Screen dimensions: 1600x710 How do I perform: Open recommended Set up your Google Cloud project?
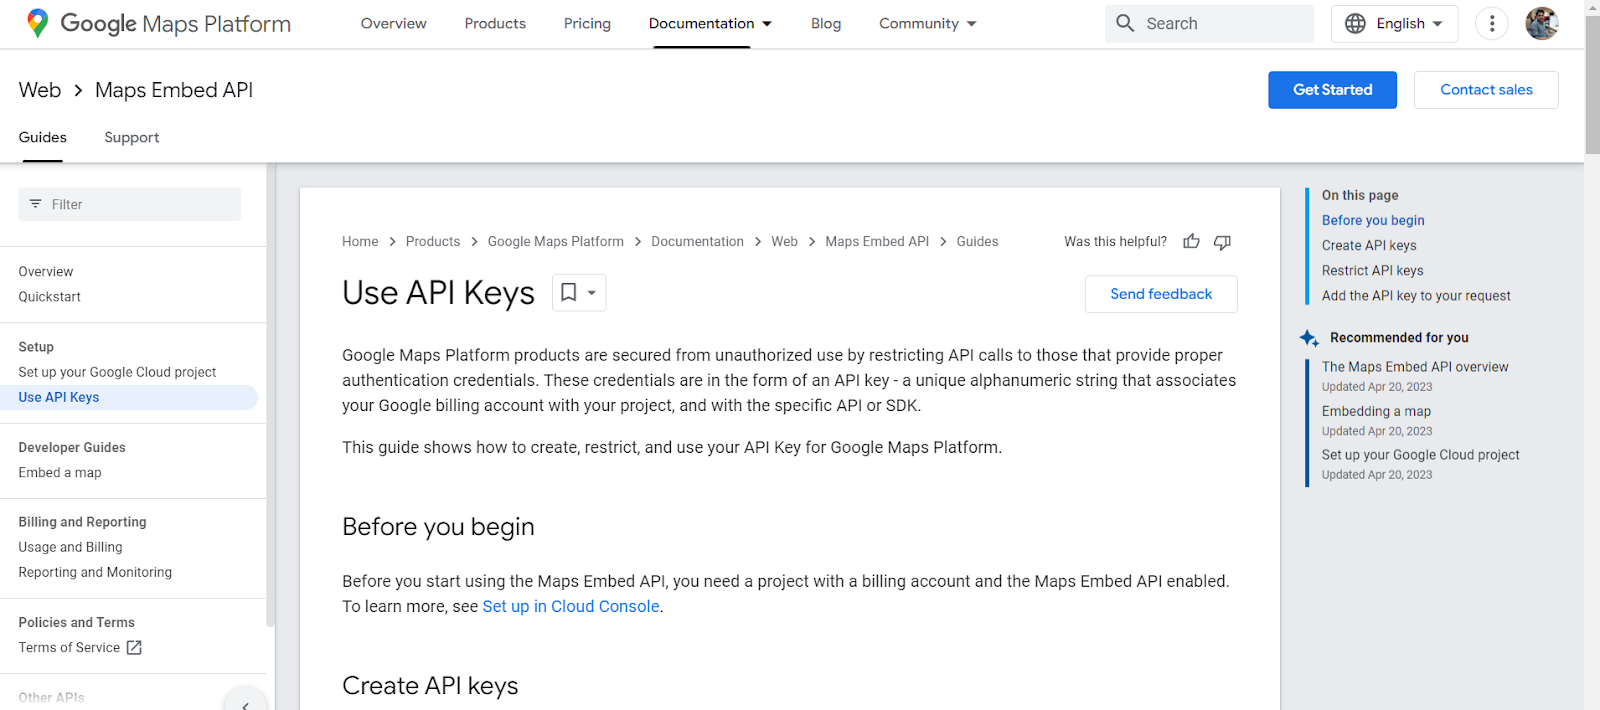pyautogui.click(x=1420, y=455)
